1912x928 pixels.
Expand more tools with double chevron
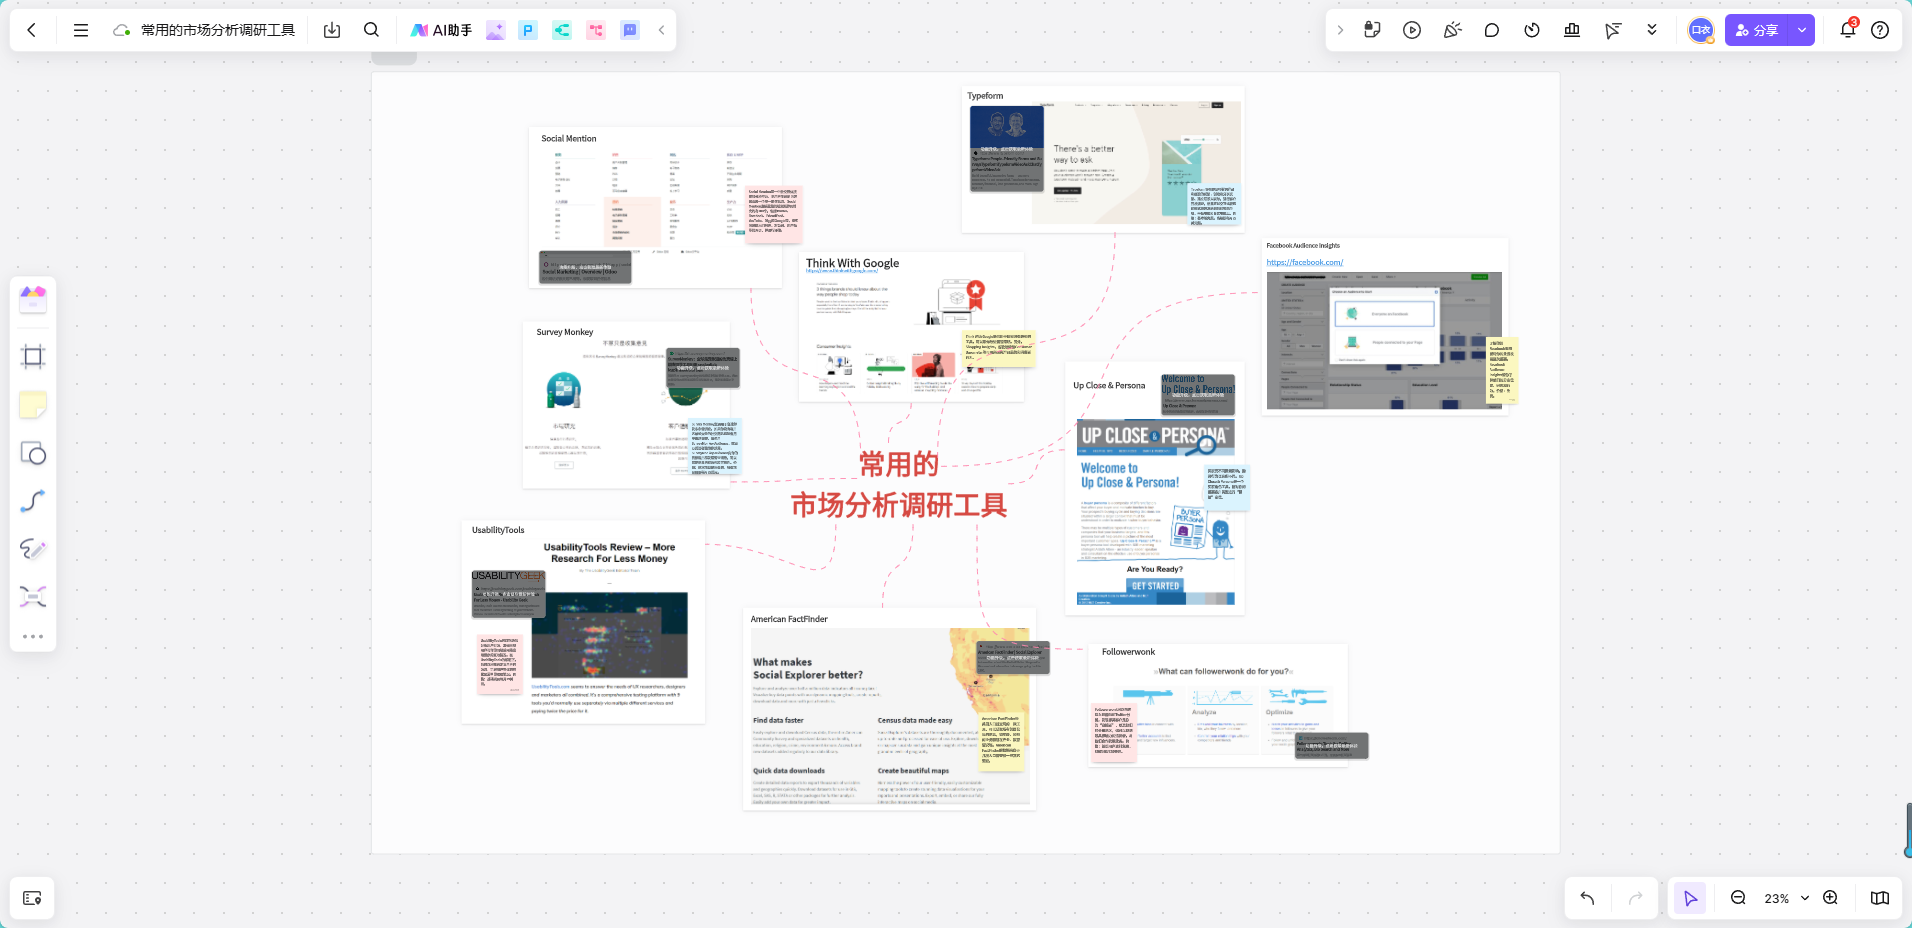(1652, 30)
